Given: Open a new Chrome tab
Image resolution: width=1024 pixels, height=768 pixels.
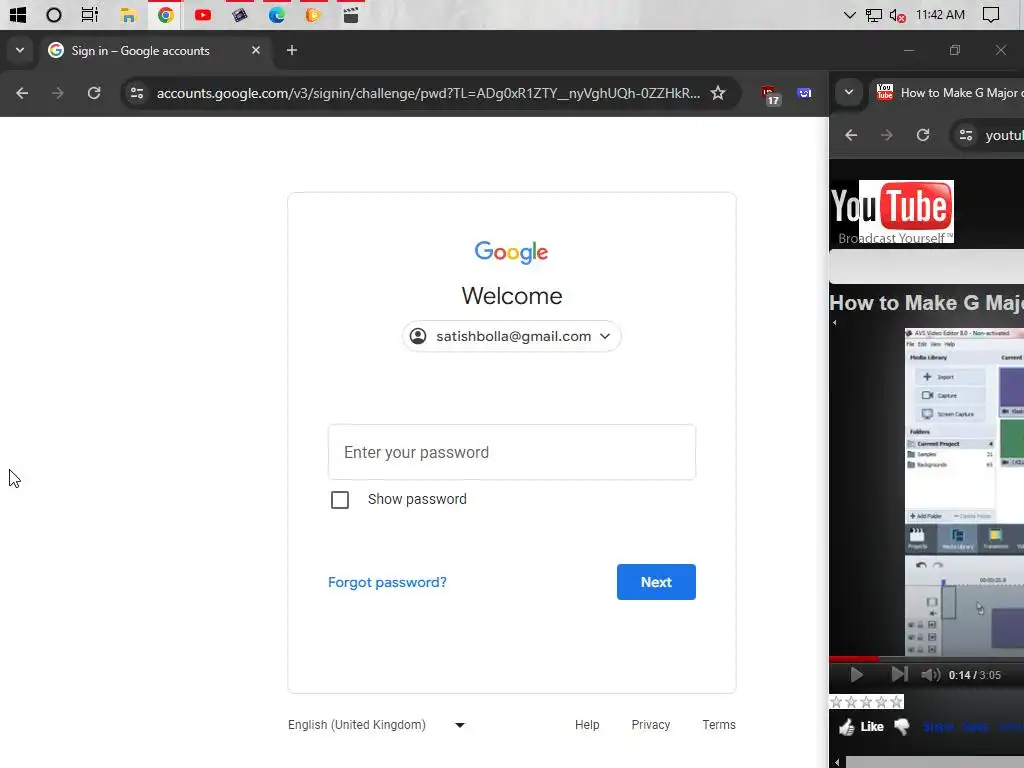Looking at the screenshot, I should click(x=292, y=50).
